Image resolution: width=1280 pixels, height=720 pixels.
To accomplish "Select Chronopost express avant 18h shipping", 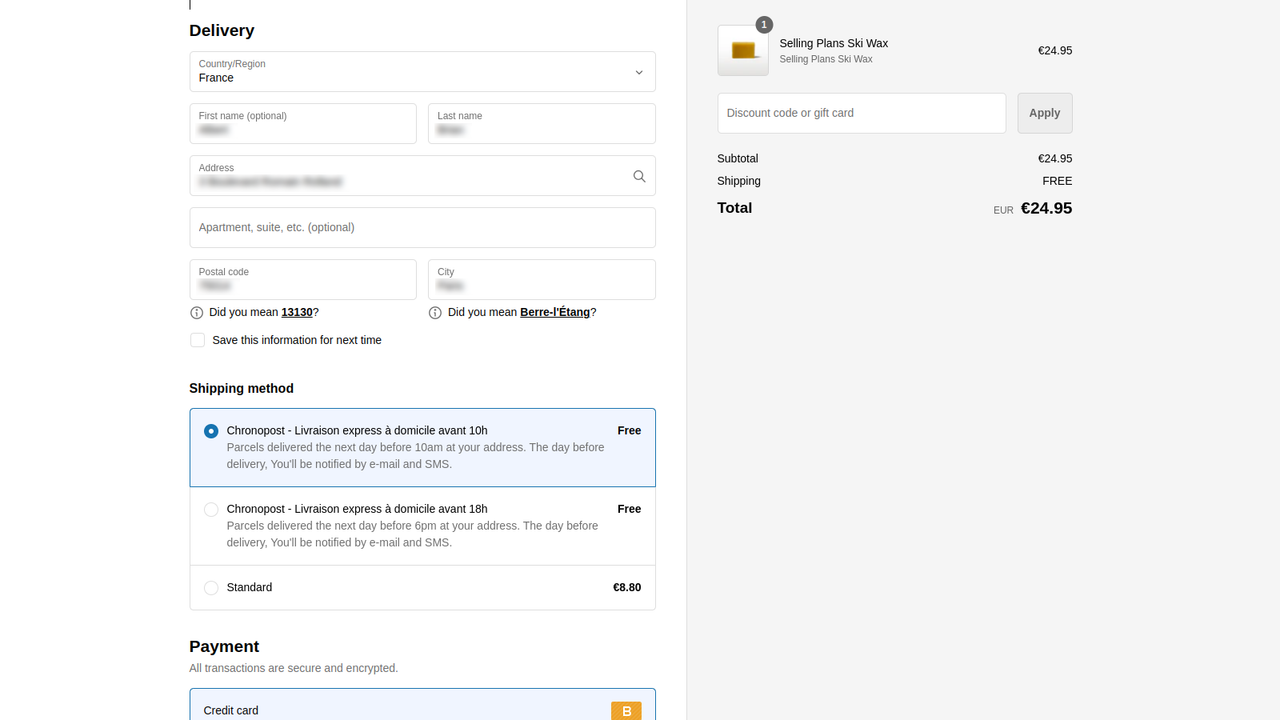I will click(x=211, y=509).
